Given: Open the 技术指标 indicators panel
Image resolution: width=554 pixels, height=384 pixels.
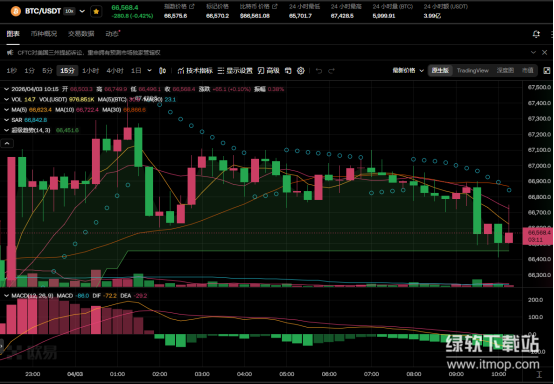Looking at the screenshot, I should pyautogui.click(x=195, y=71).
